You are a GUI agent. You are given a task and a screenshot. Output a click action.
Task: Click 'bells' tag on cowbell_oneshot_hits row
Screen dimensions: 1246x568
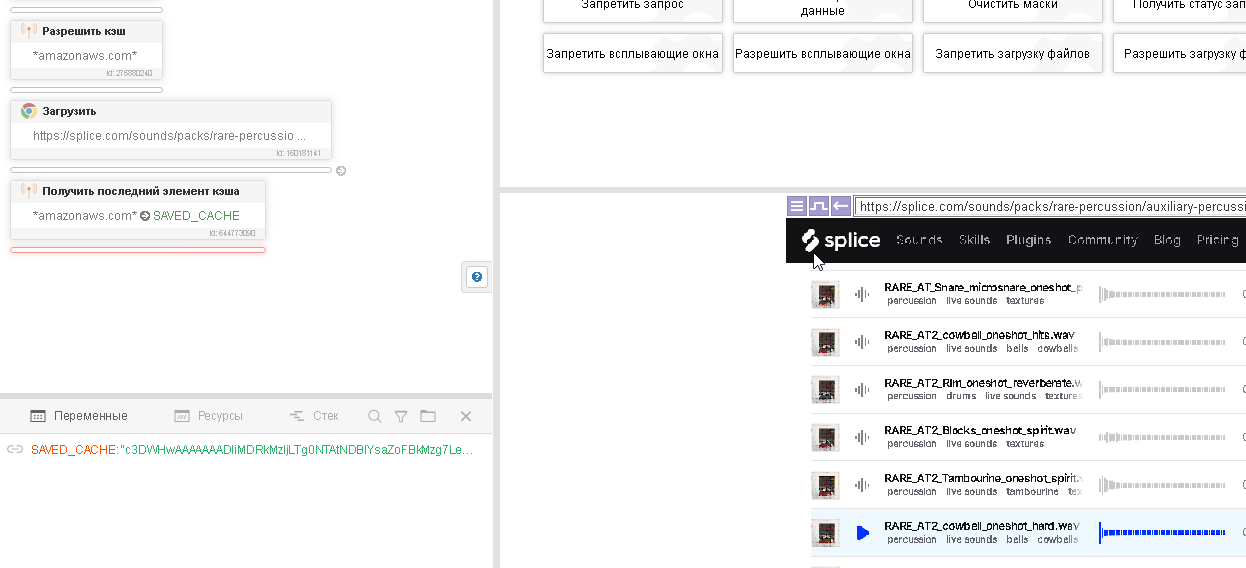coord(1017,349)
